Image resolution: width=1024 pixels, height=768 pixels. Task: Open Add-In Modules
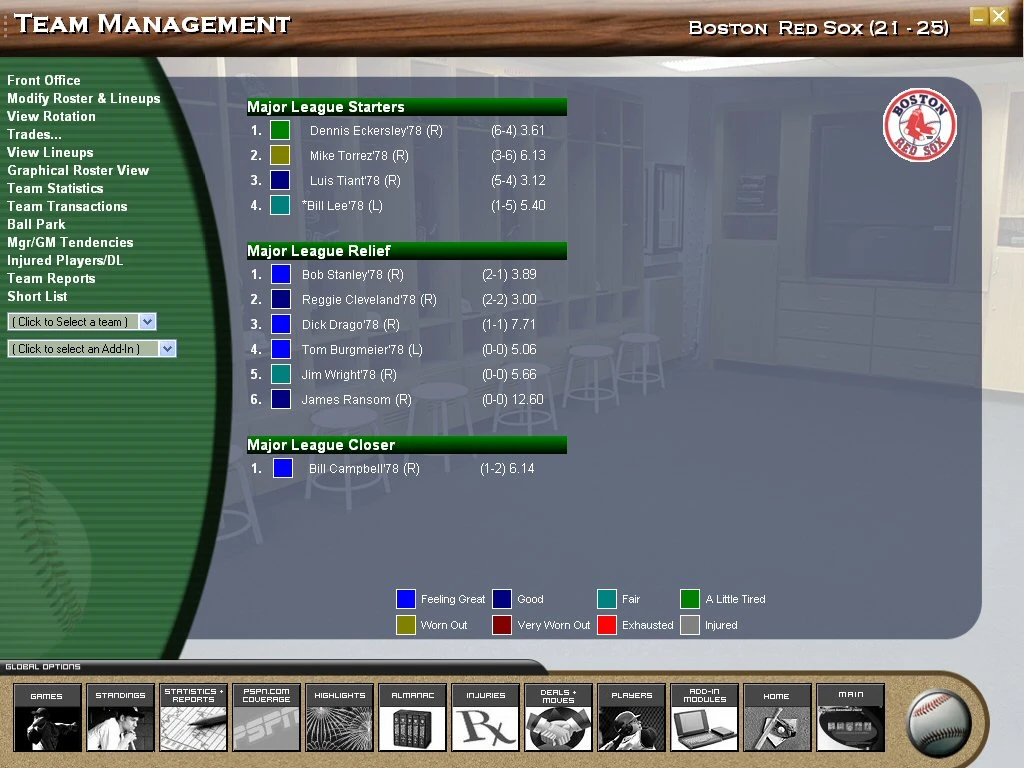[705, 717]
